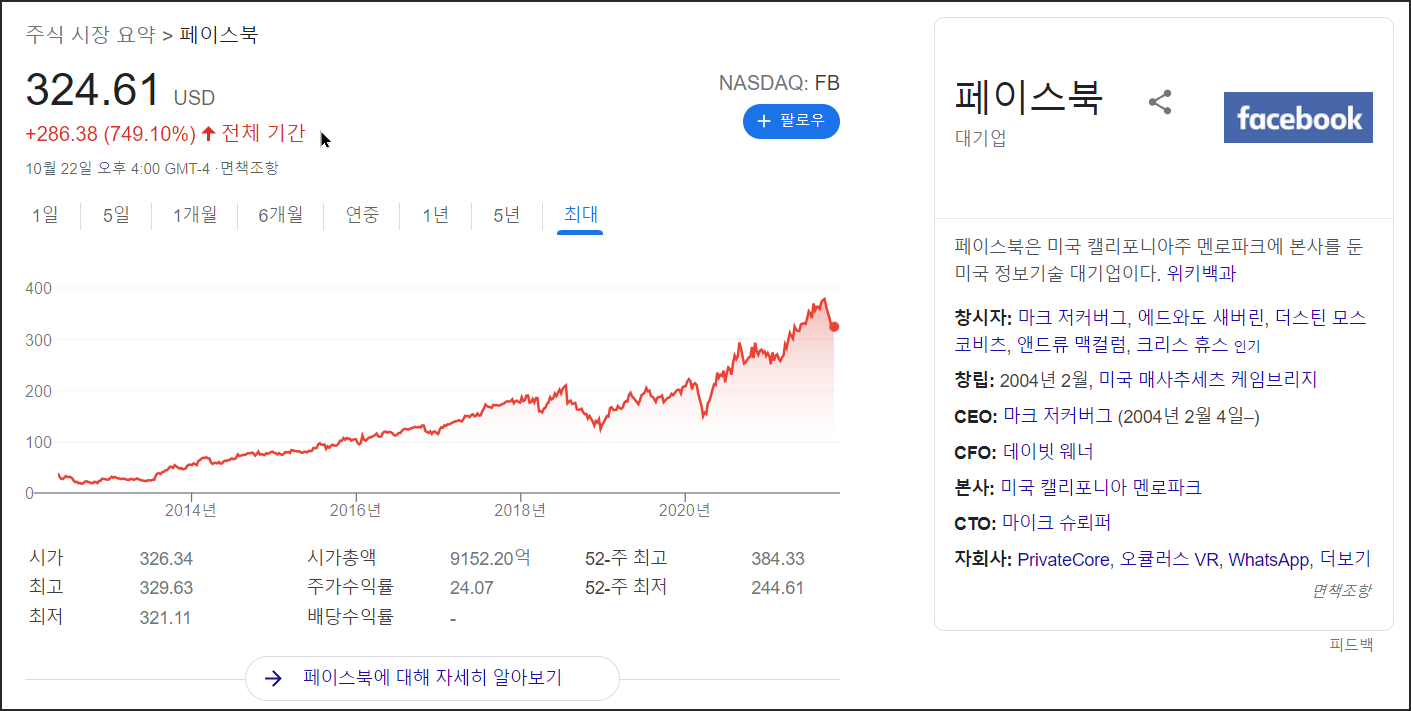The image size is (1411, 711).
Task: Click the stock price 324.61
Action: [x=93, y=90]
